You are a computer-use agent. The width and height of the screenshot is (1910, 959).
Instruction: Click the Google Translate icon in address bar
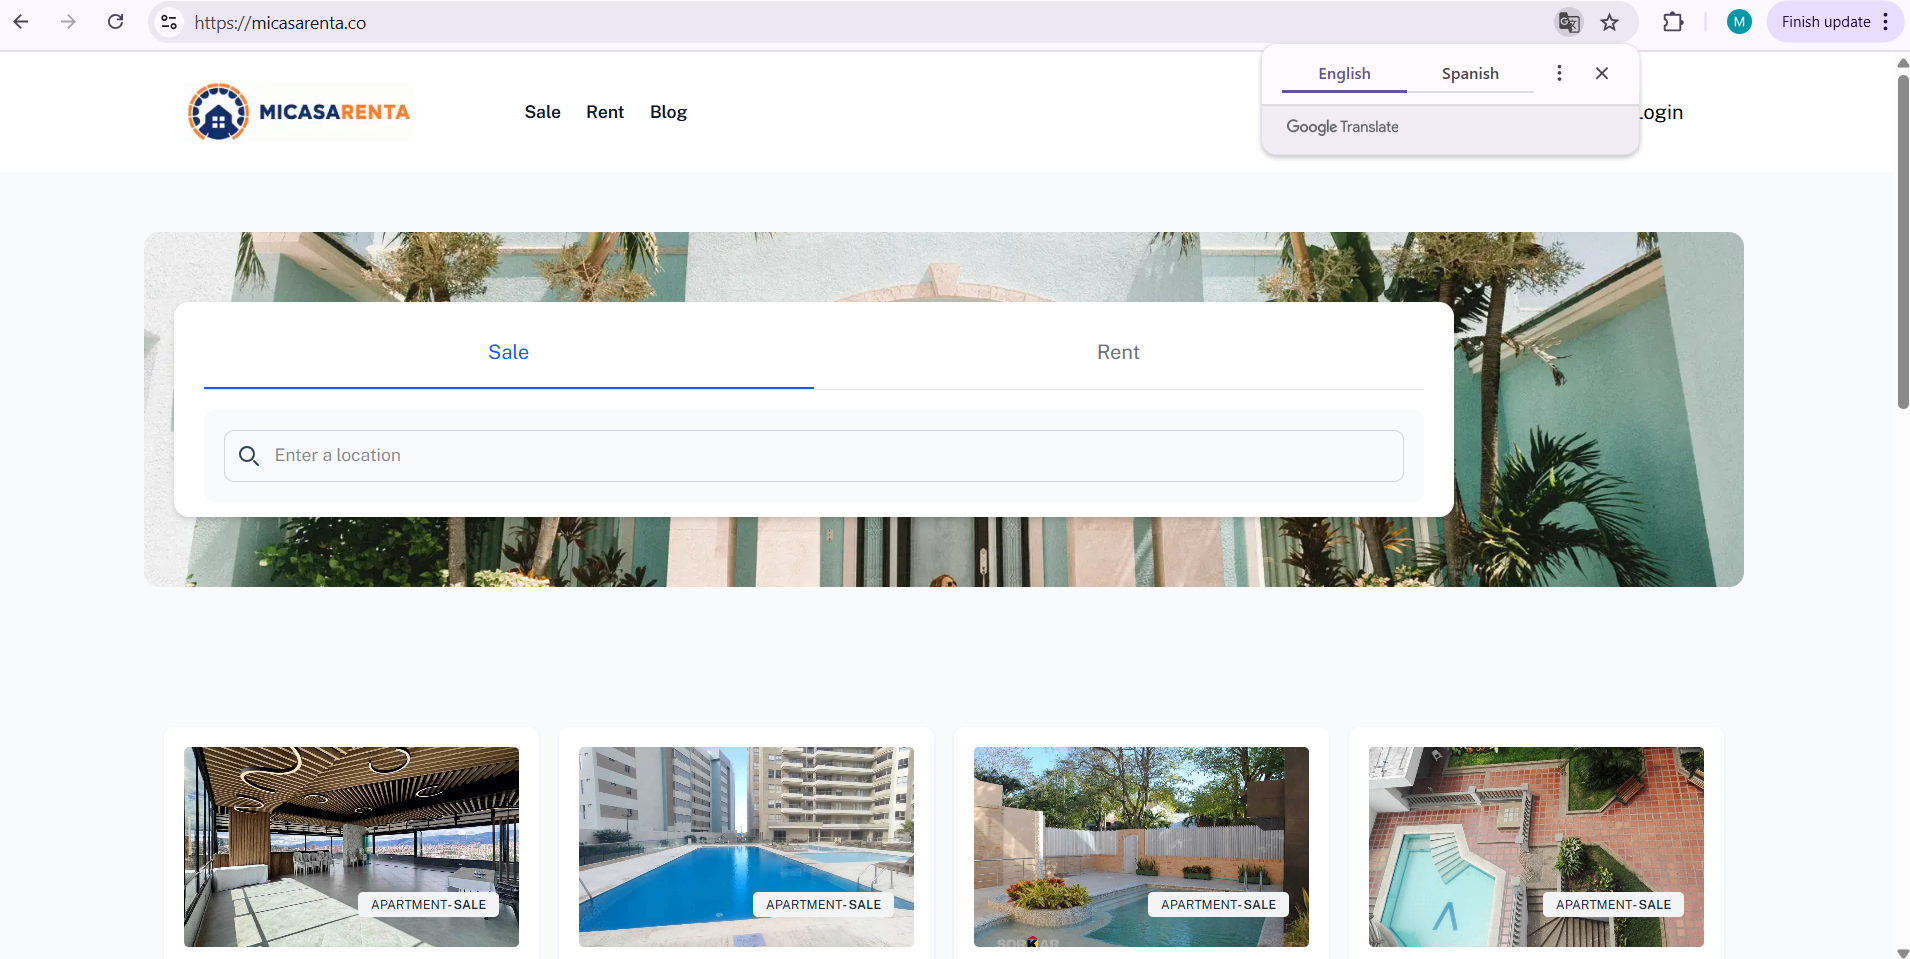[1568, 22]
